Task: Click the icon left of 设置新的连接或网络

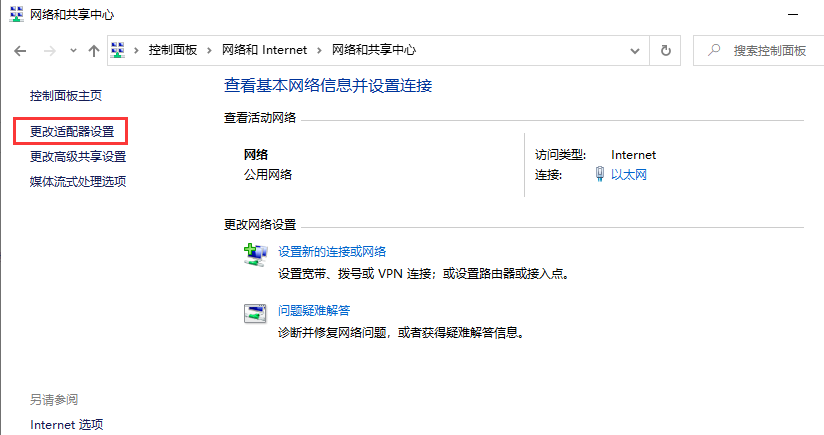Action: (x=255, y=254)
